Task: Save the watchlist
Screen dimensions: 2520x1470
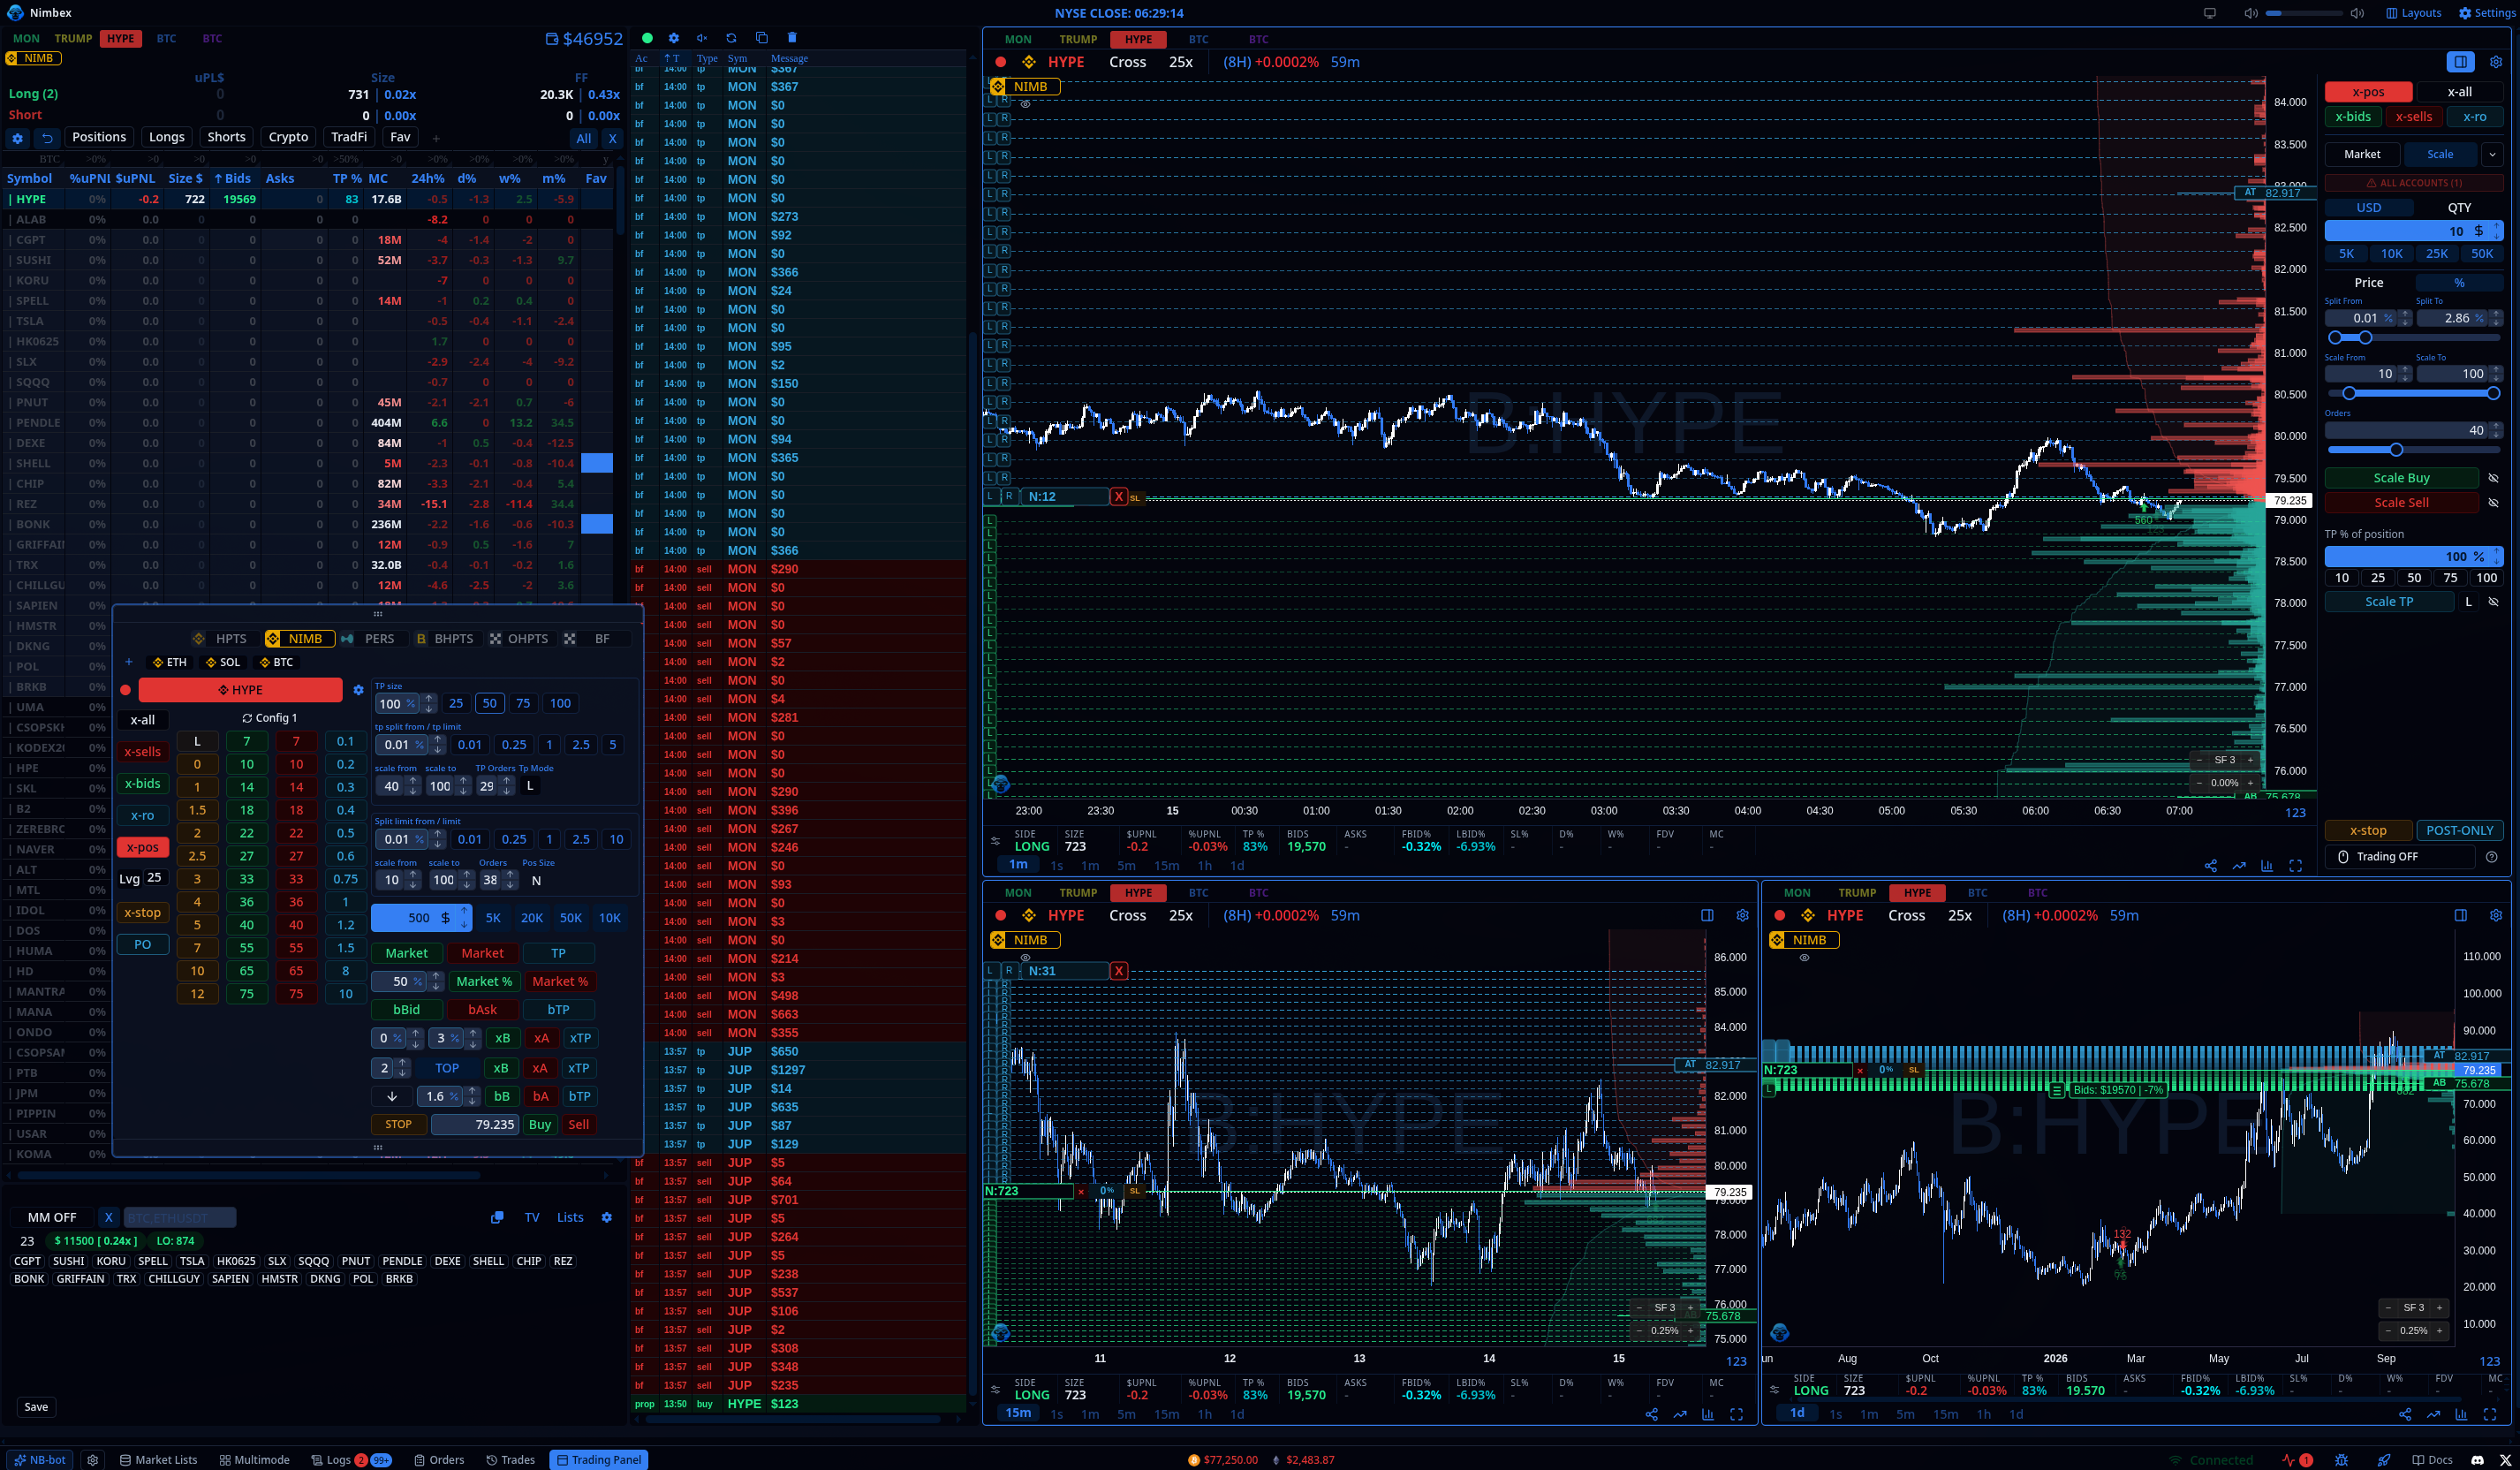Action: click(36, 1407)
